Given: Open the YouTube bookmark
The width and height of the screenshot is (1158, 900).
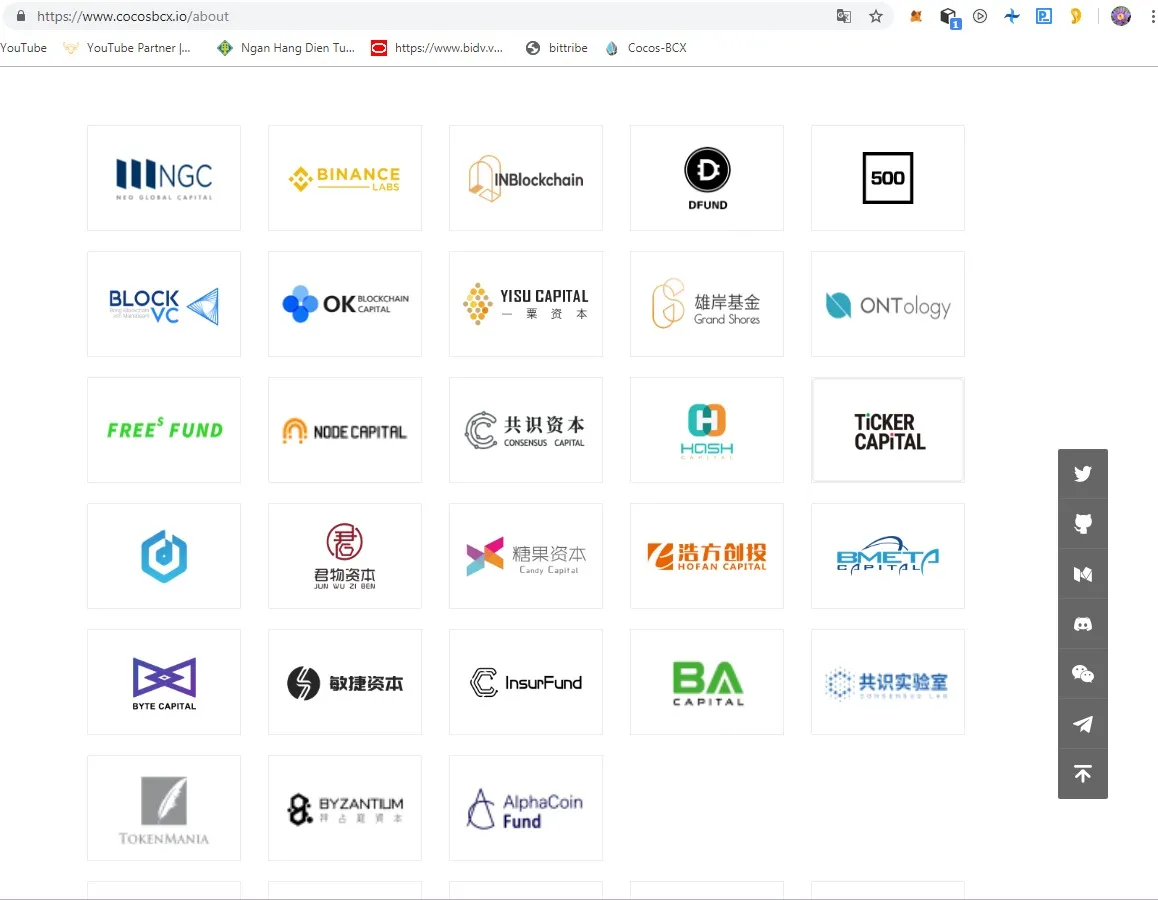Looking at the screenshot, I should point(24,48).
